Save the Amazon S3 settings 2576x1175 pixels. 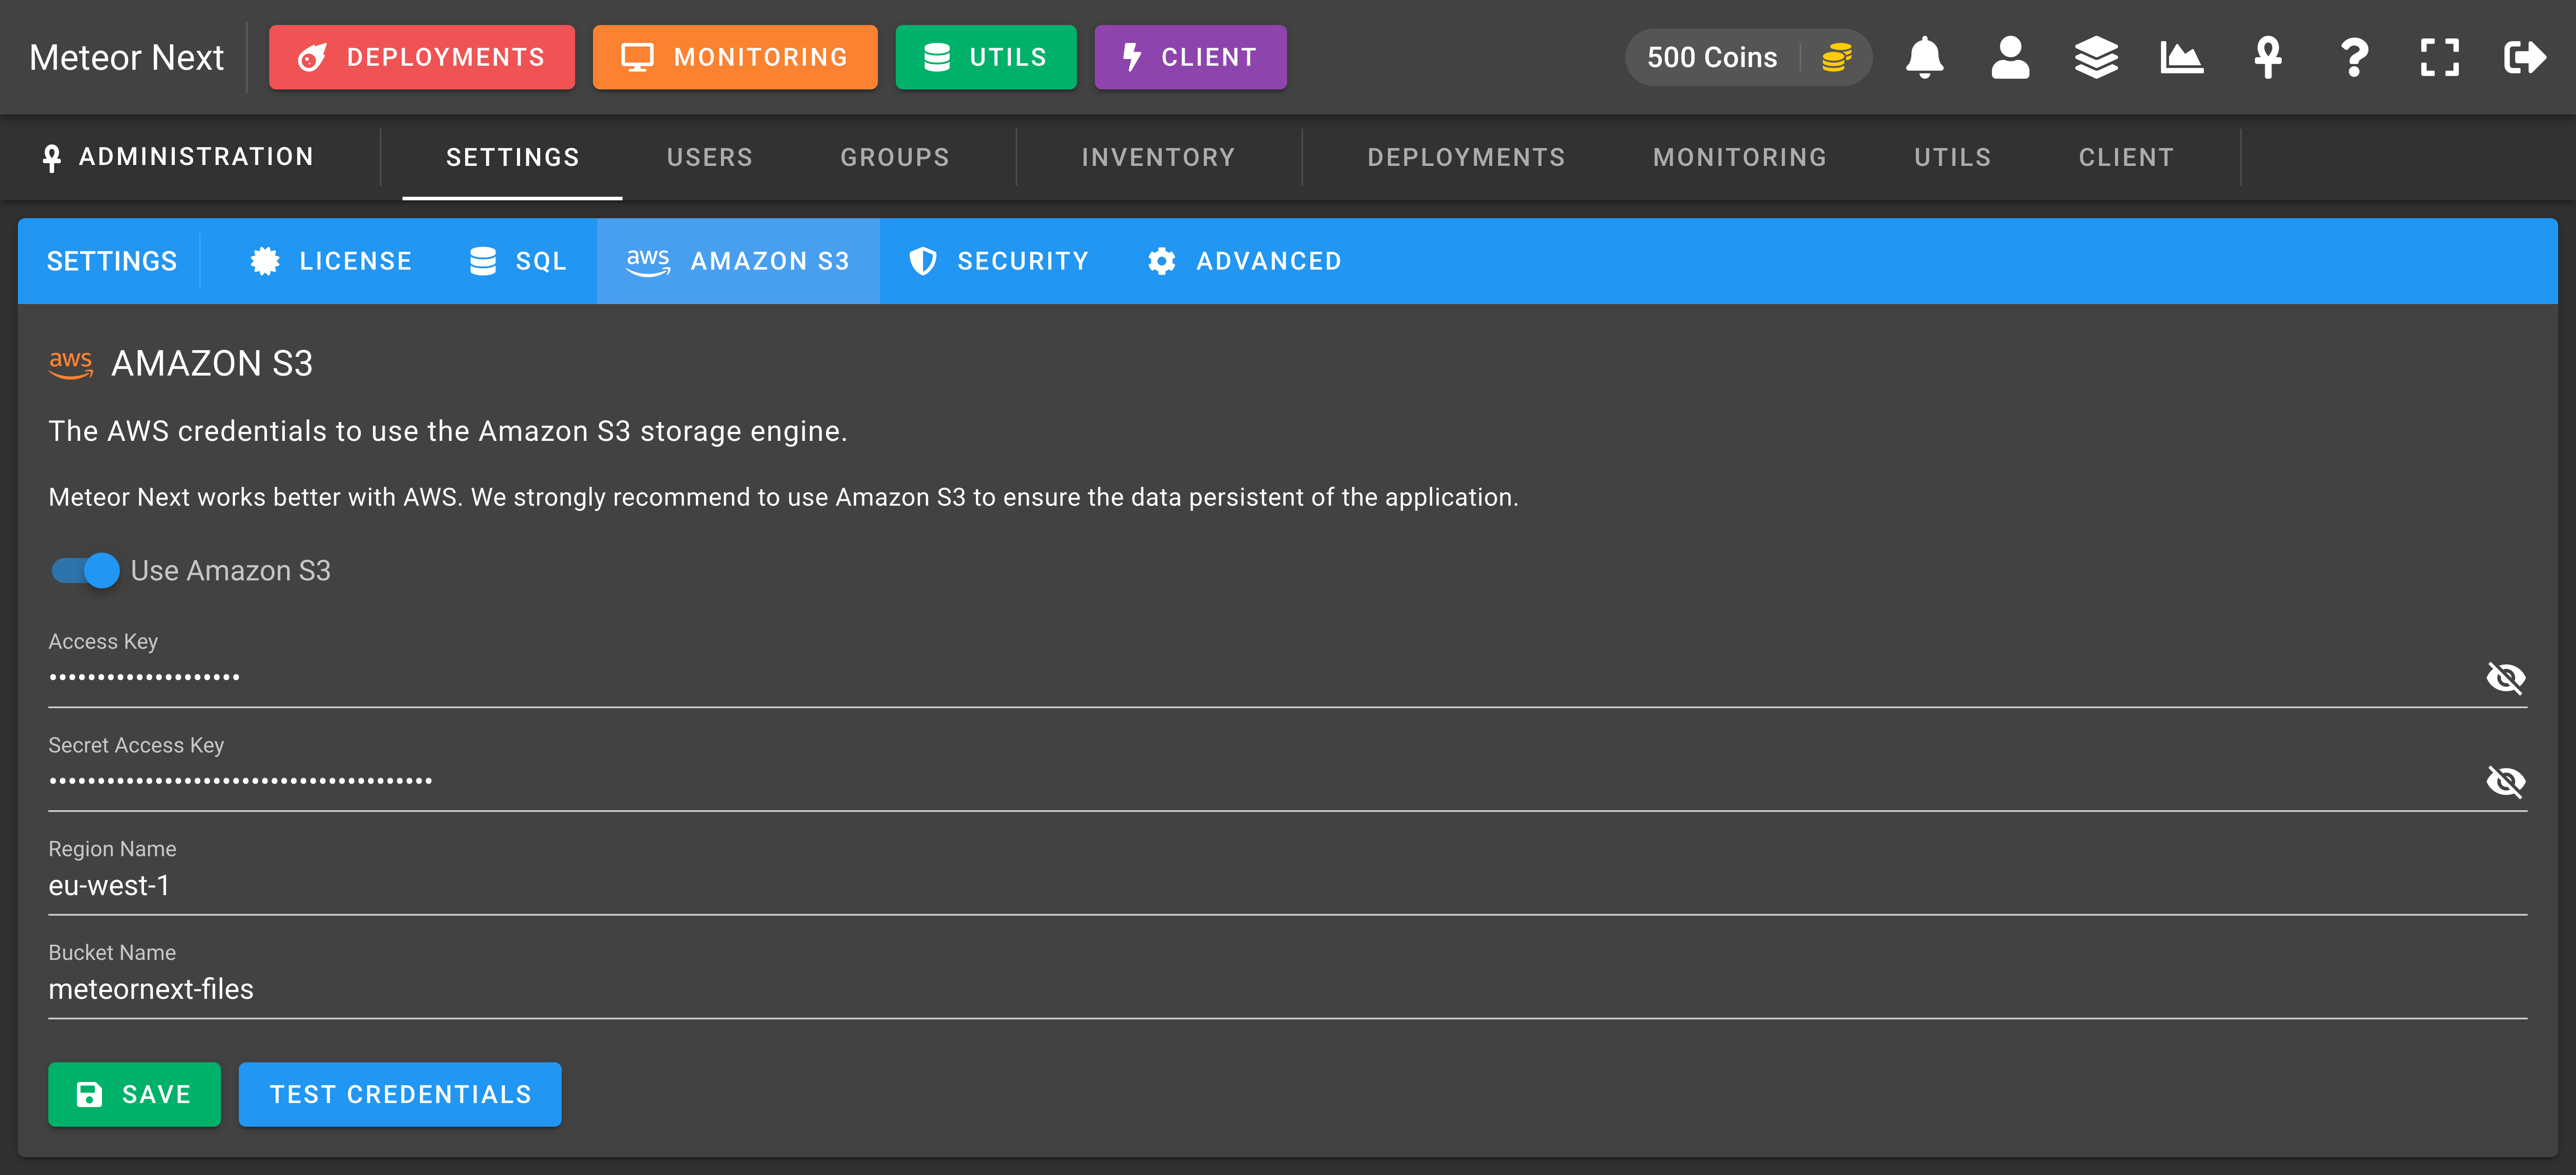tap(134, 1094)
